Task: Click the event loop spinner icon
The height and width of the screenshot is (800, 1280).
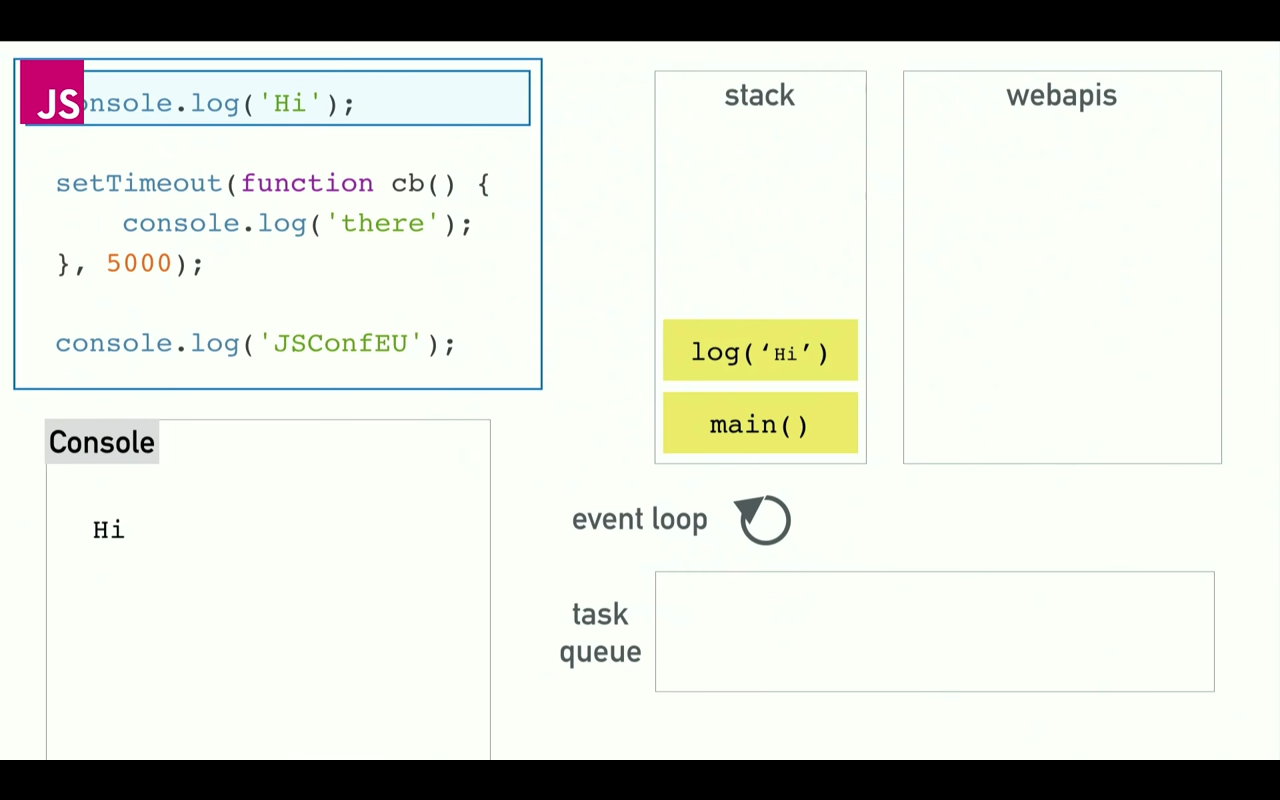Action: (763, 519)
